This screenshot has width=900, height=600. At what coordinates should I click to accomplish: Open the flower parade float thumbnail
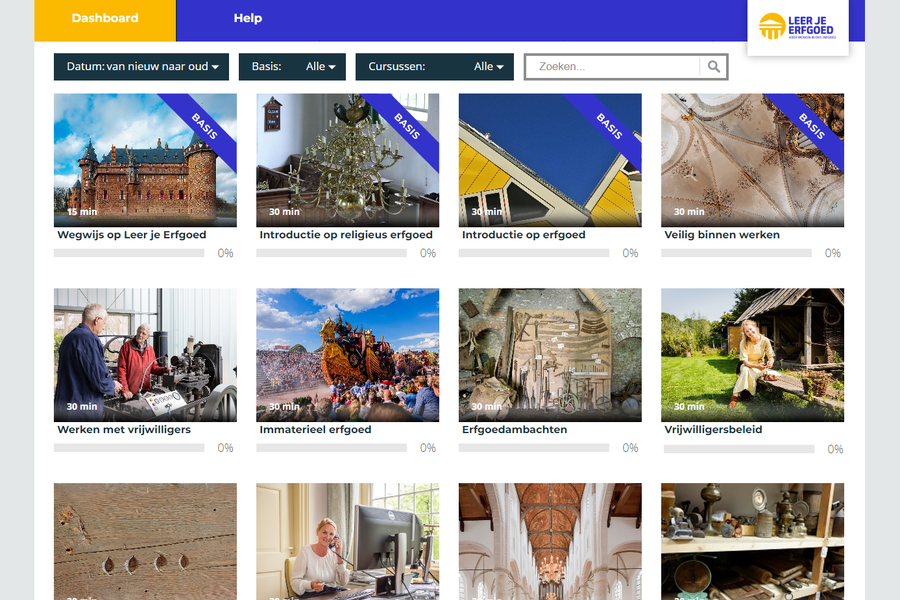pos(347,355)
